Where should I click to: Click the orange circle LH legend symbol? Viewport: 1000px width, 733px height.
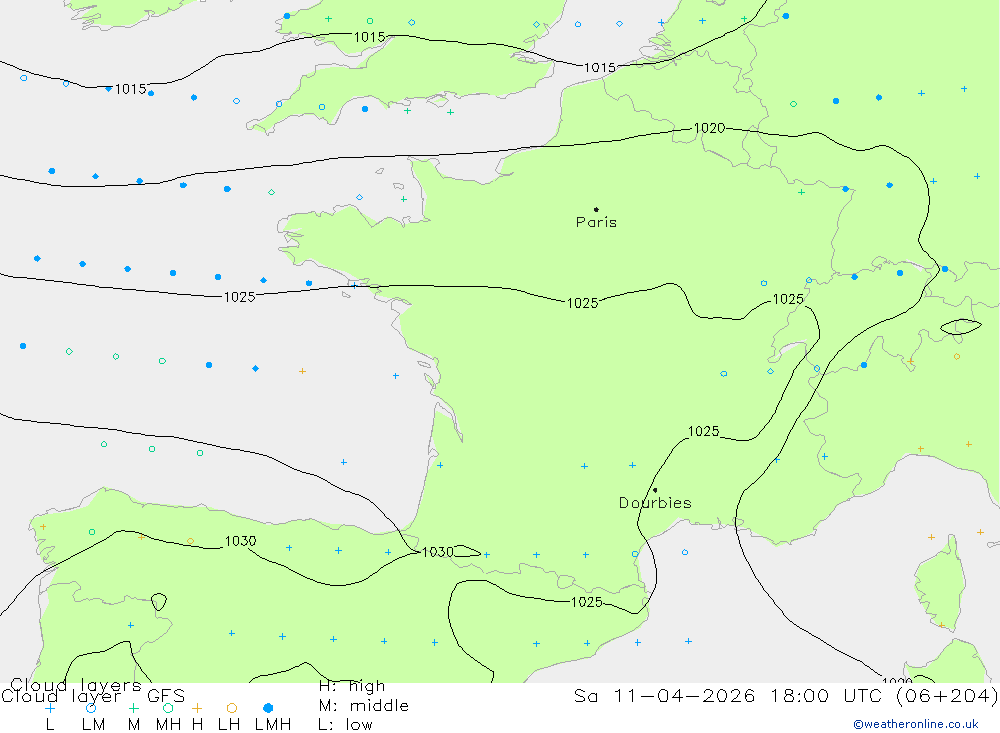pos(232,708)
